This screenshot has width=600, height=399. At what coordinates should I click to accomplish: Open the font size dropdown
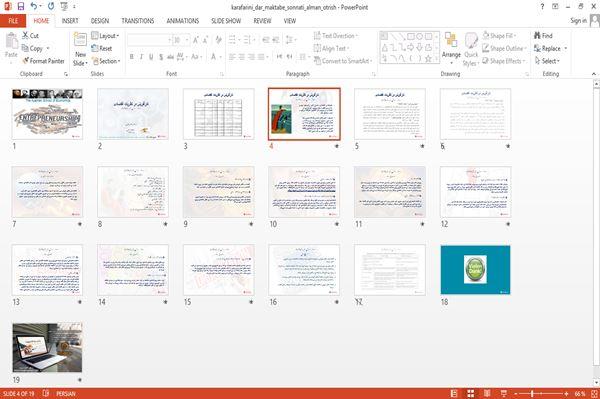tap(187, 40)
